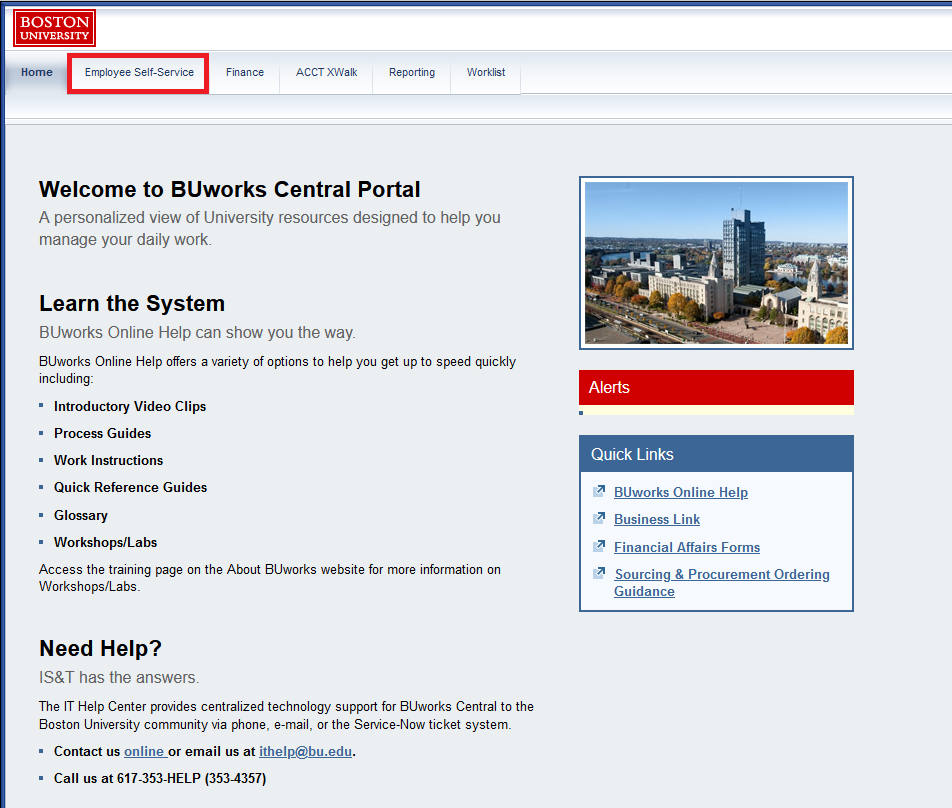Open the BUworks Online Help link
Viewport: 952px width, 808px height.
point(681,492)
